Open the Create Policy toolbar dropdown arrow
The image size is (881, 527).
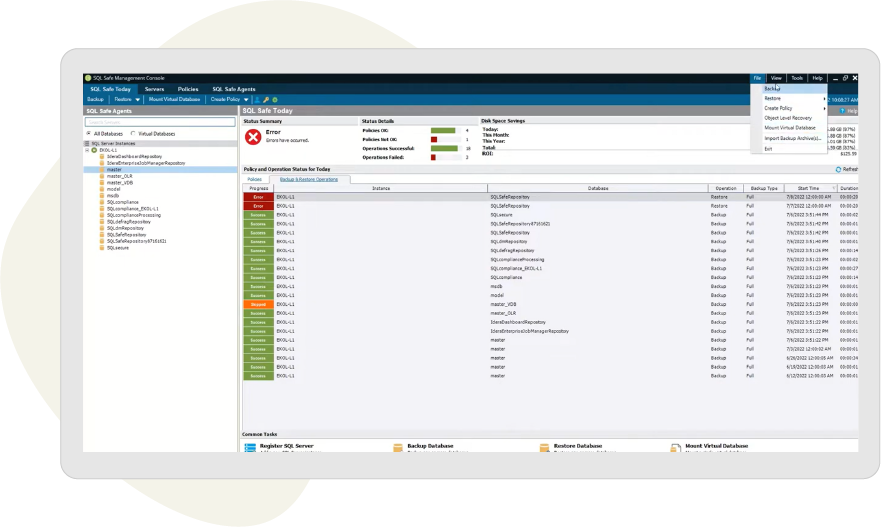point(246,100)
